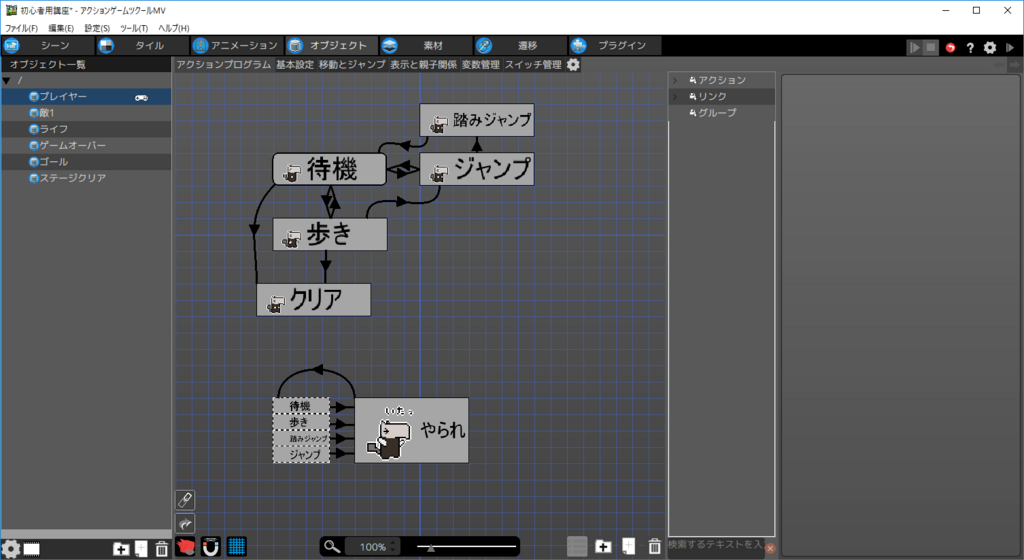The image size is (1024, 560).
Task: Click the search text field 検索するテキストを入
Action: (716, 544)
